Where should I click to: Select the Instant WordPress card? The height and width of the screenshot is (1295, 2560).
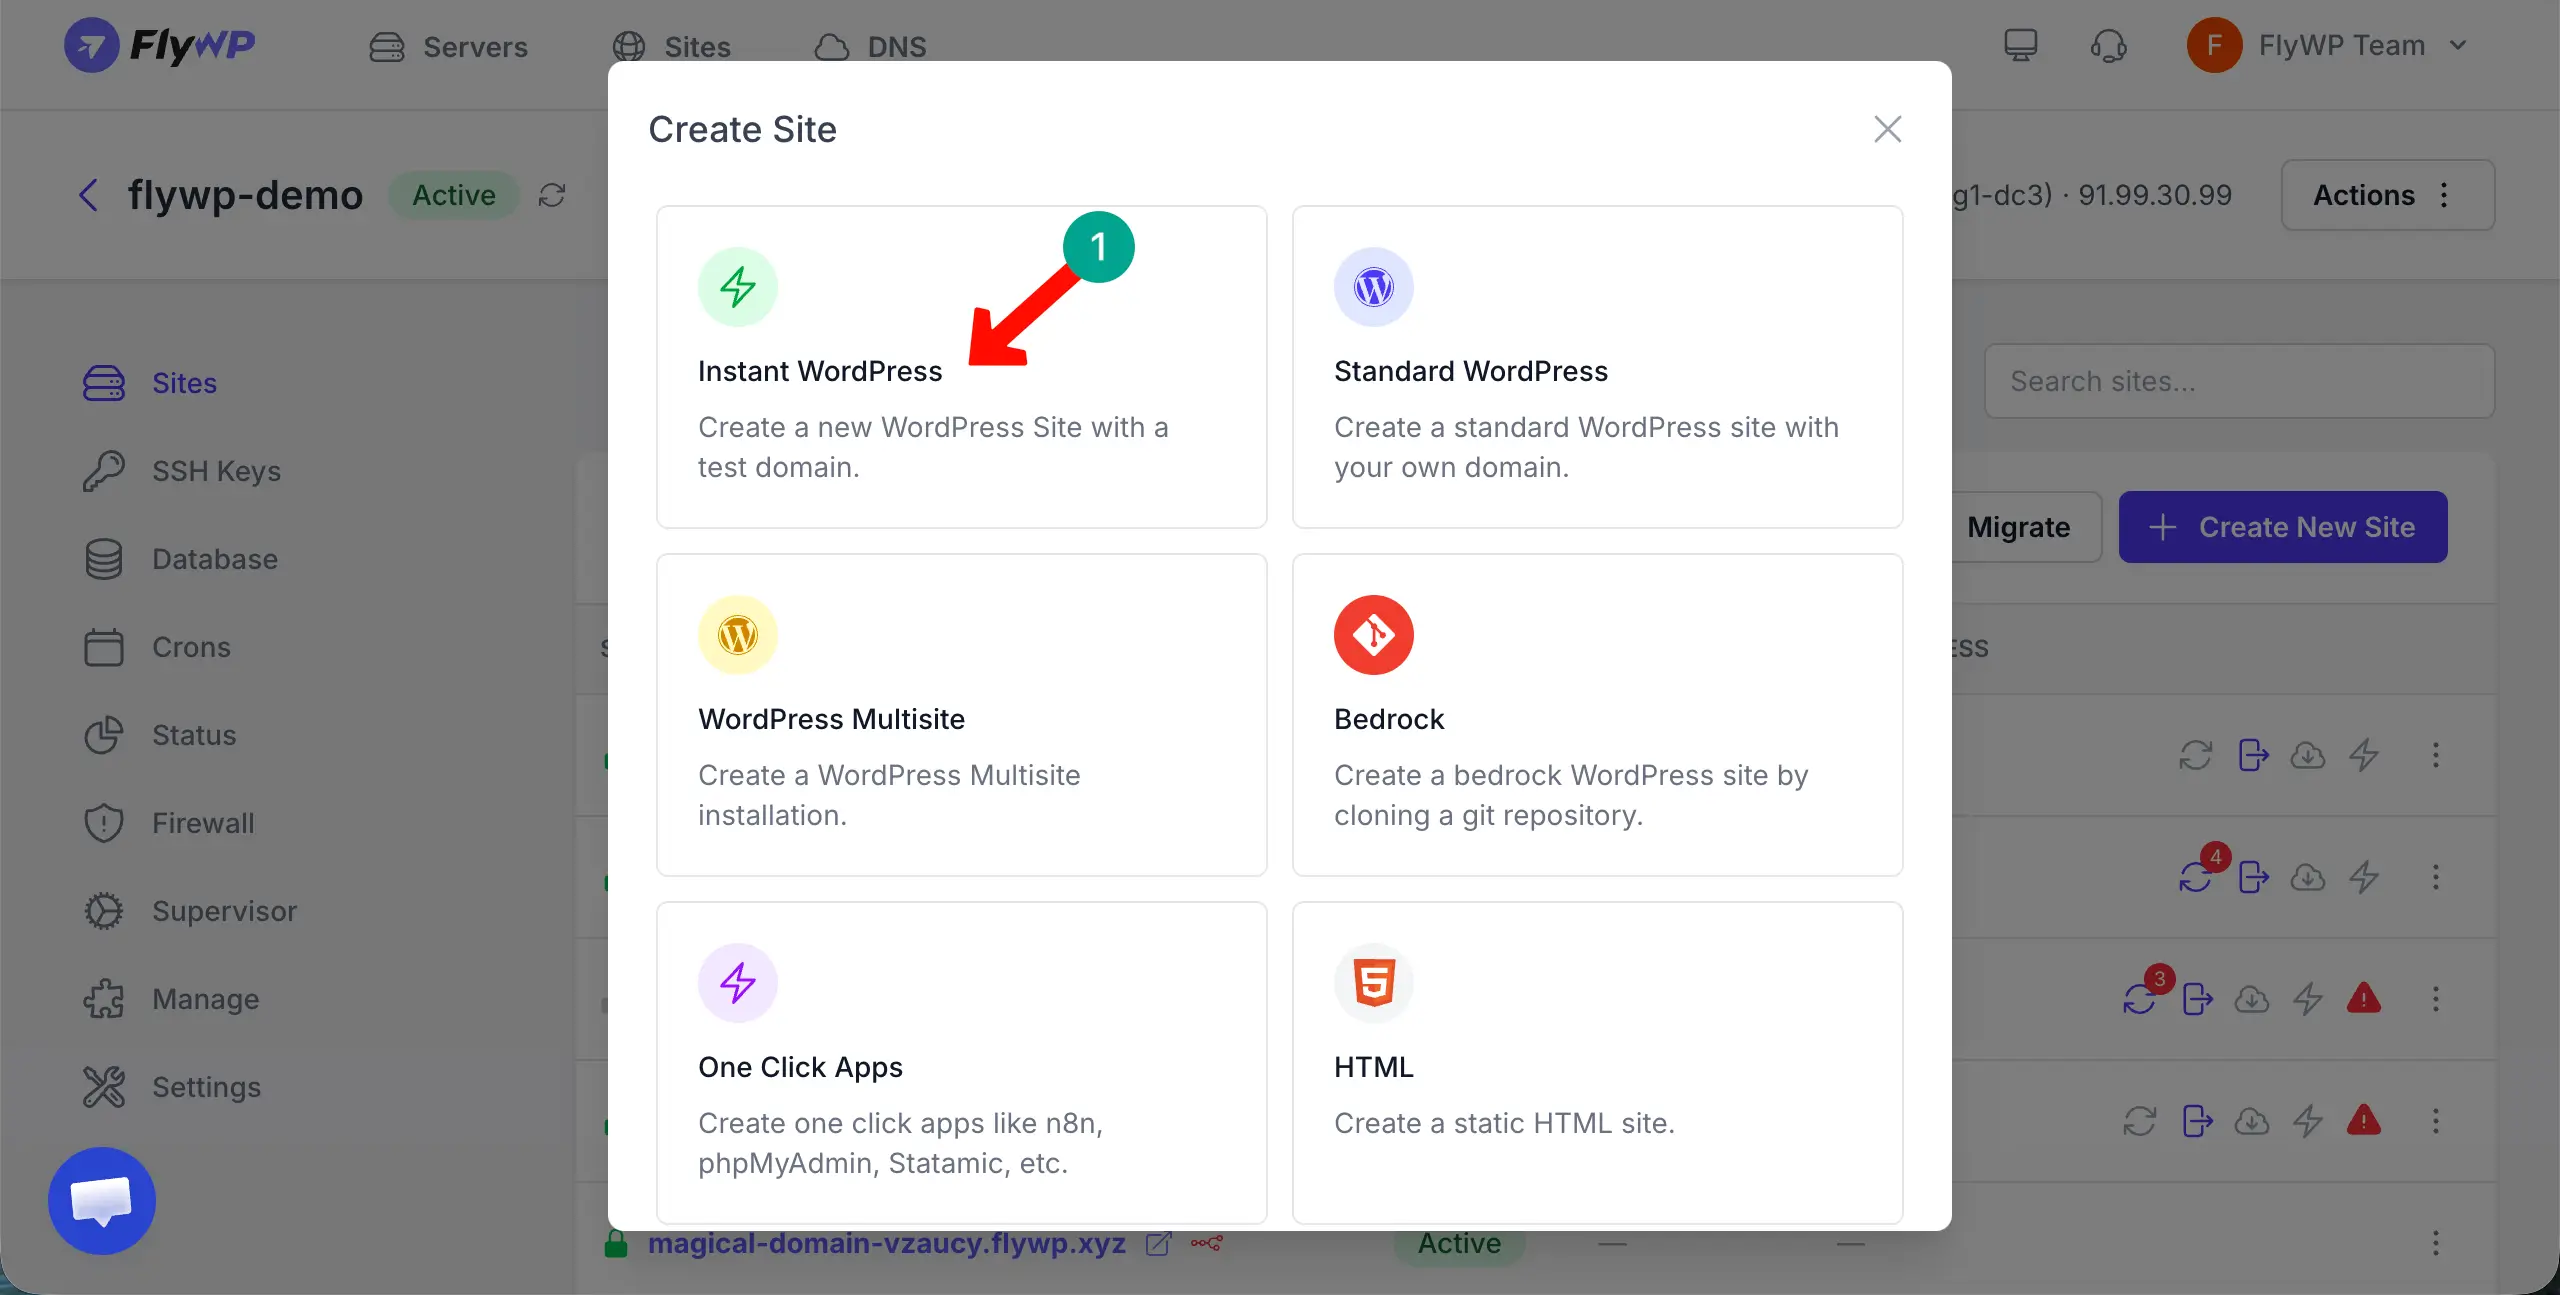click(961, 367)
